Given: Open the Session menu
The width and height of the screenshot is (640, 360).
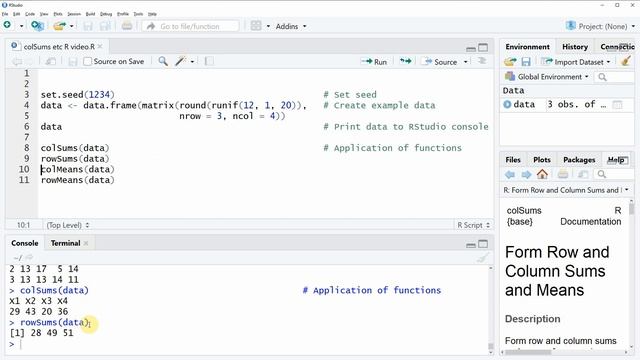Looking at the screenshot, I should 74,14.
